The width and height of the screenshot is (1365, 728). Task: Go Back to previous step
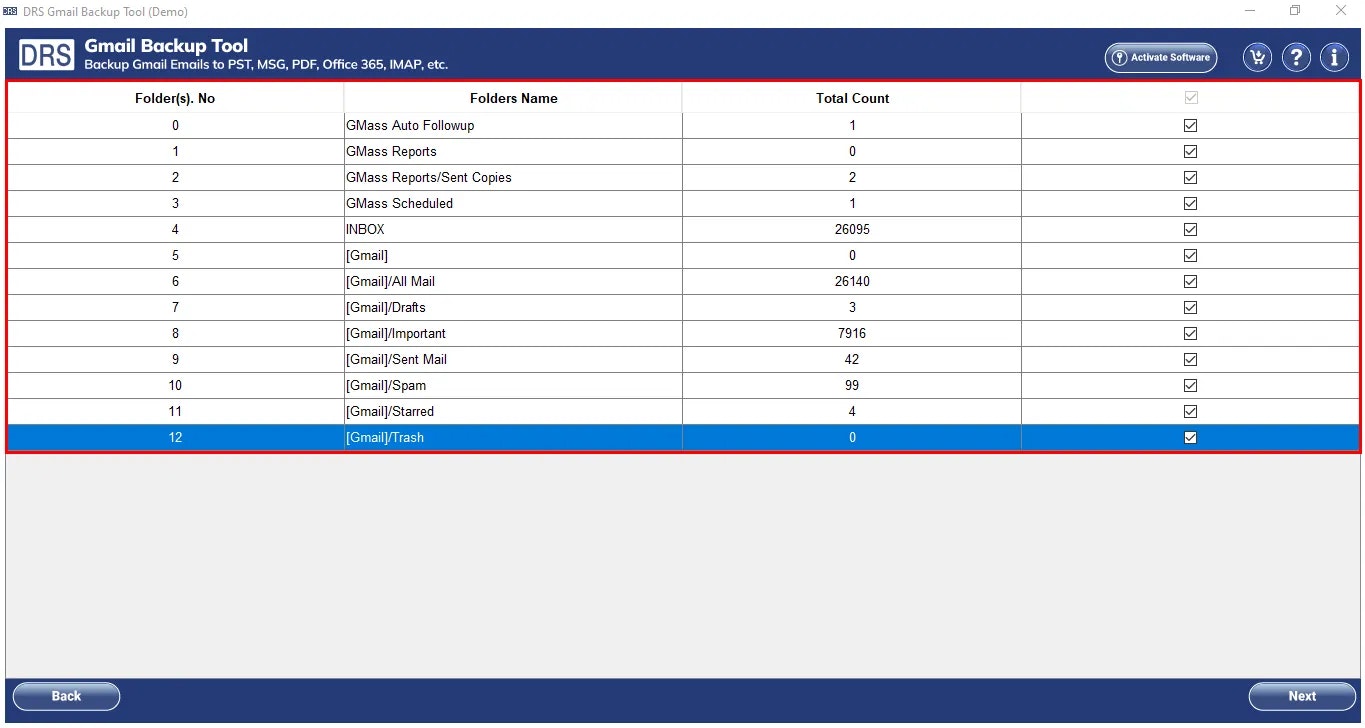pos(66,696)
